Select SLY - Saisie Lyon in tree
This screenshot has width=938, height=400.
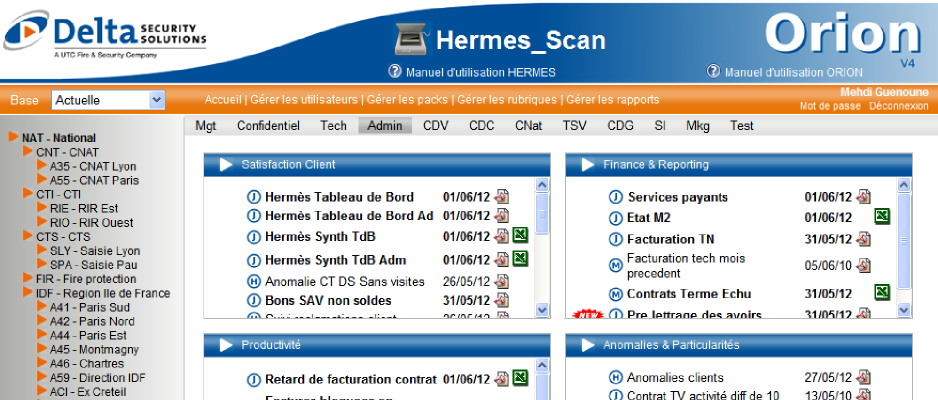[93, 251]
